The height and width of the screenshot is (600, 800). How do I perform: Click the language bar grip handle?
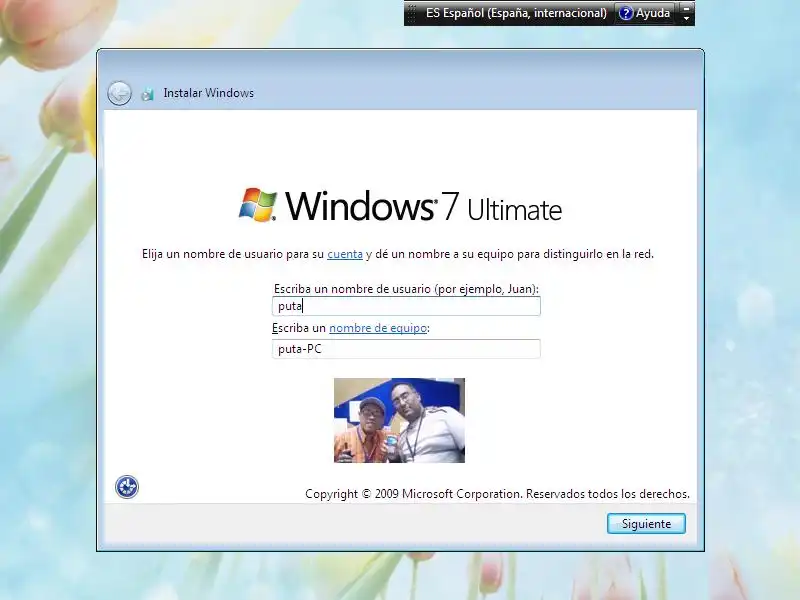(412, 13)
